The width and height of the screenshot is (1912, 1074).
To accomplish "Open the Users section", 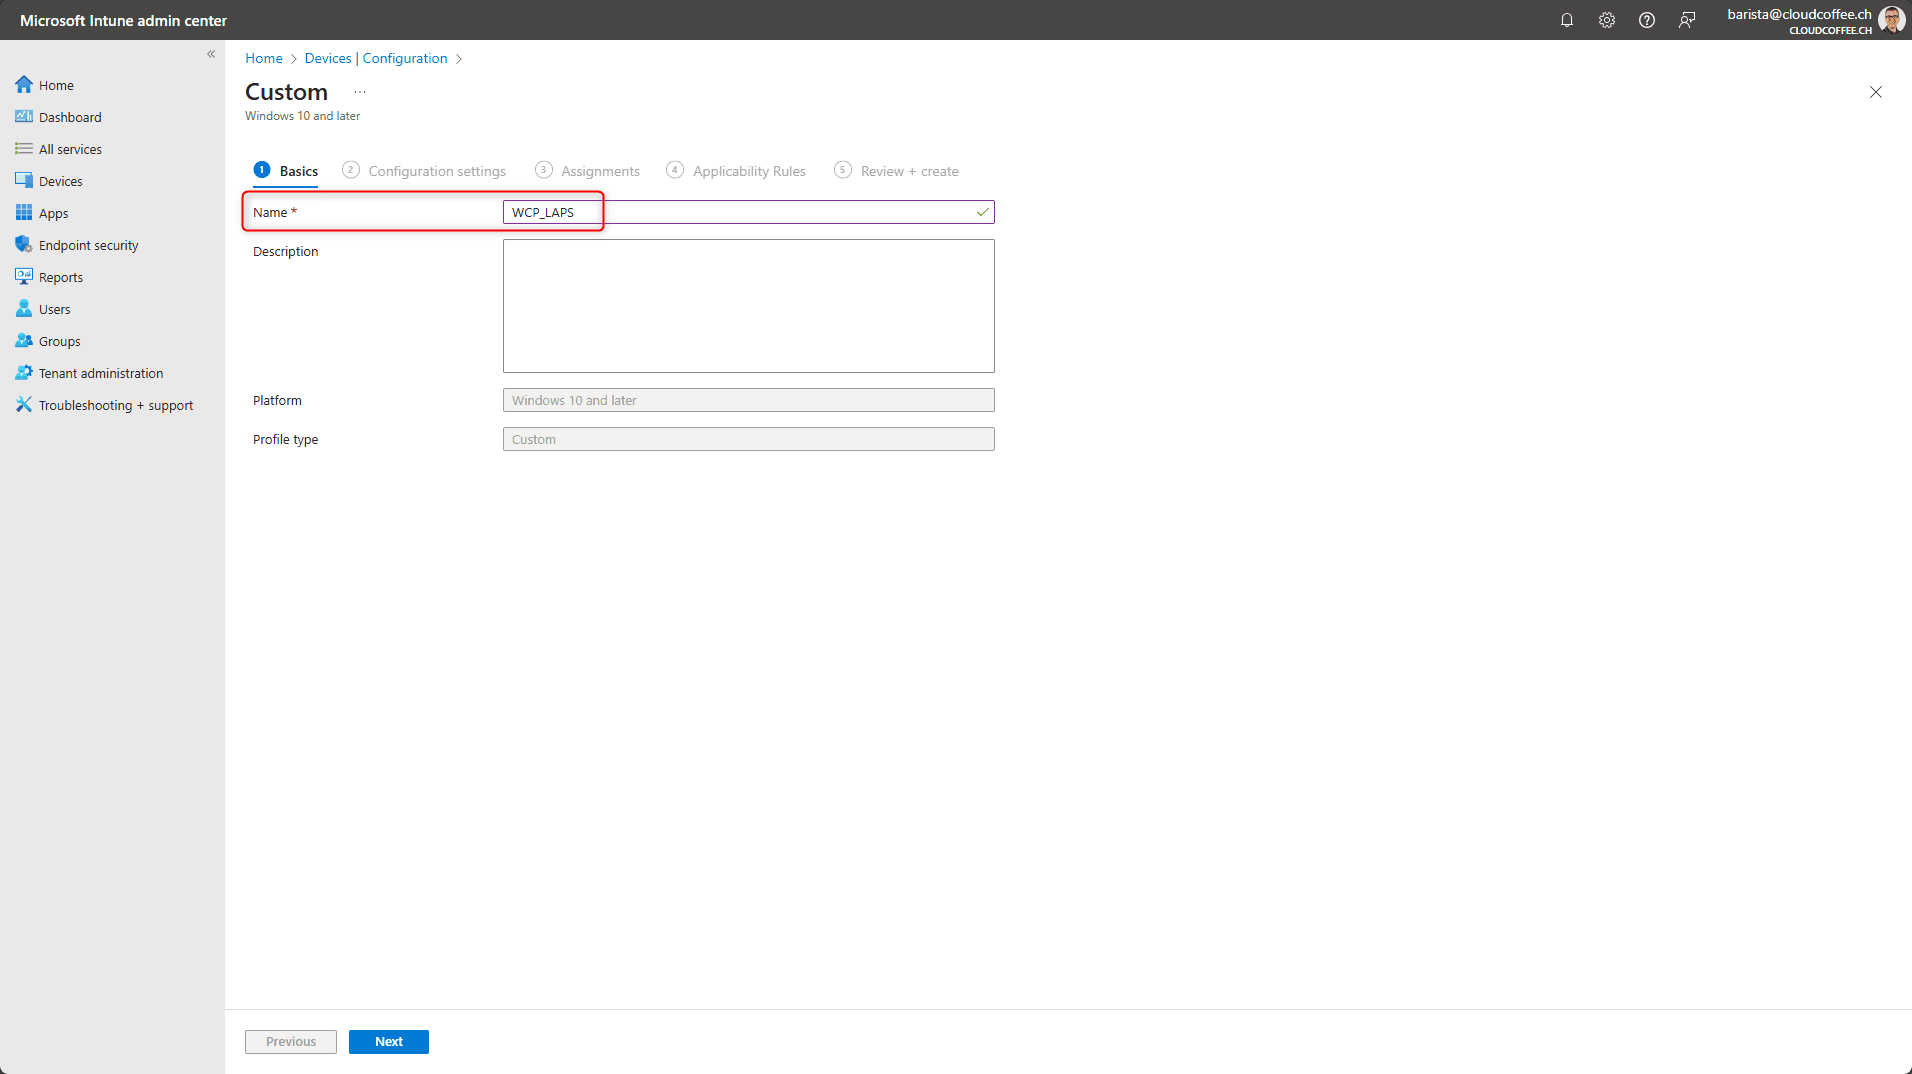I will click(54, 308).
